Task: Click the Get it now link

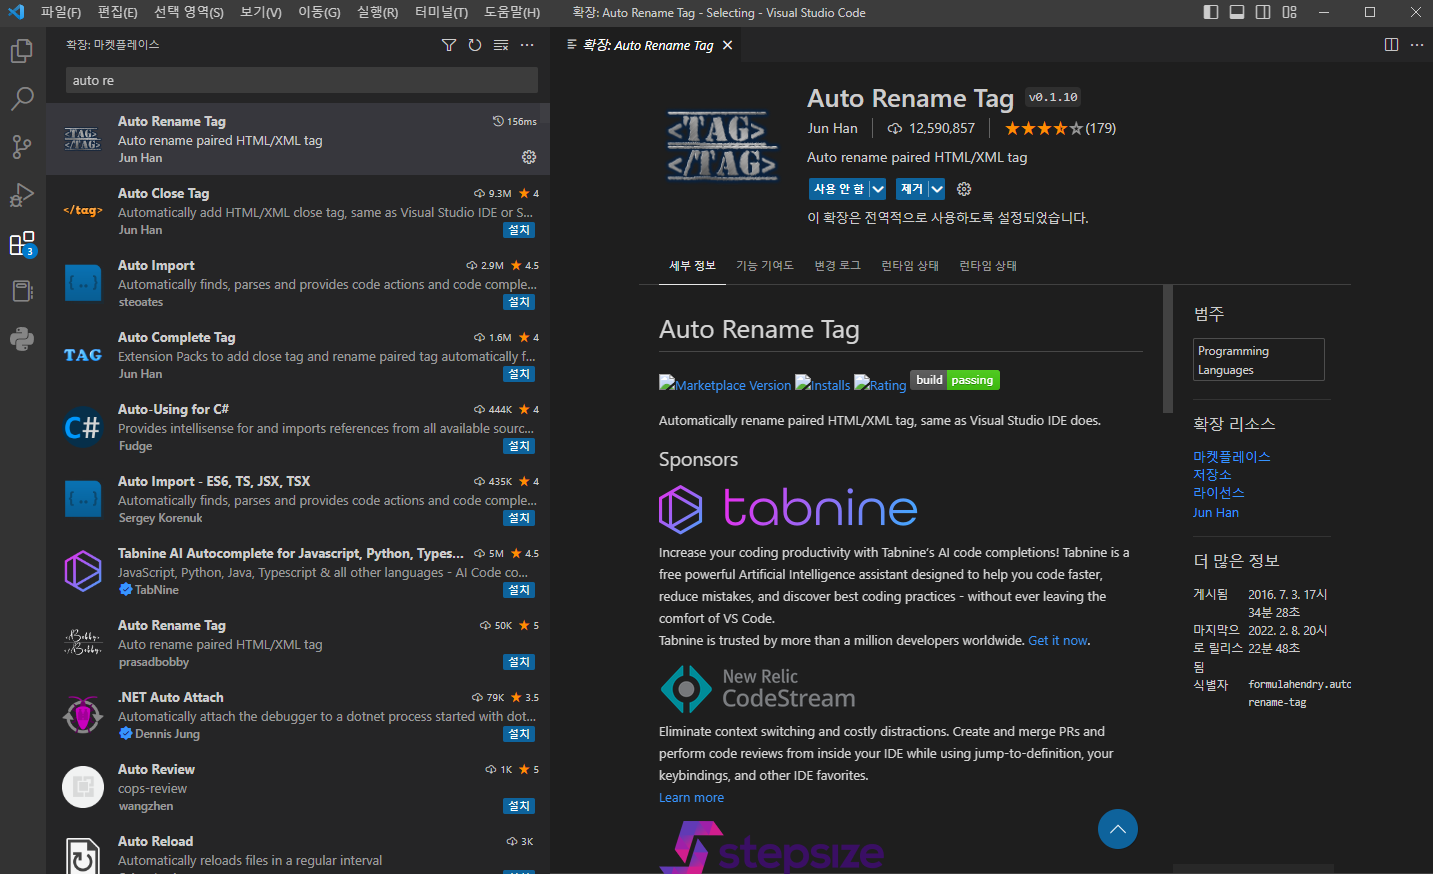Action: tap(1058, 641)
